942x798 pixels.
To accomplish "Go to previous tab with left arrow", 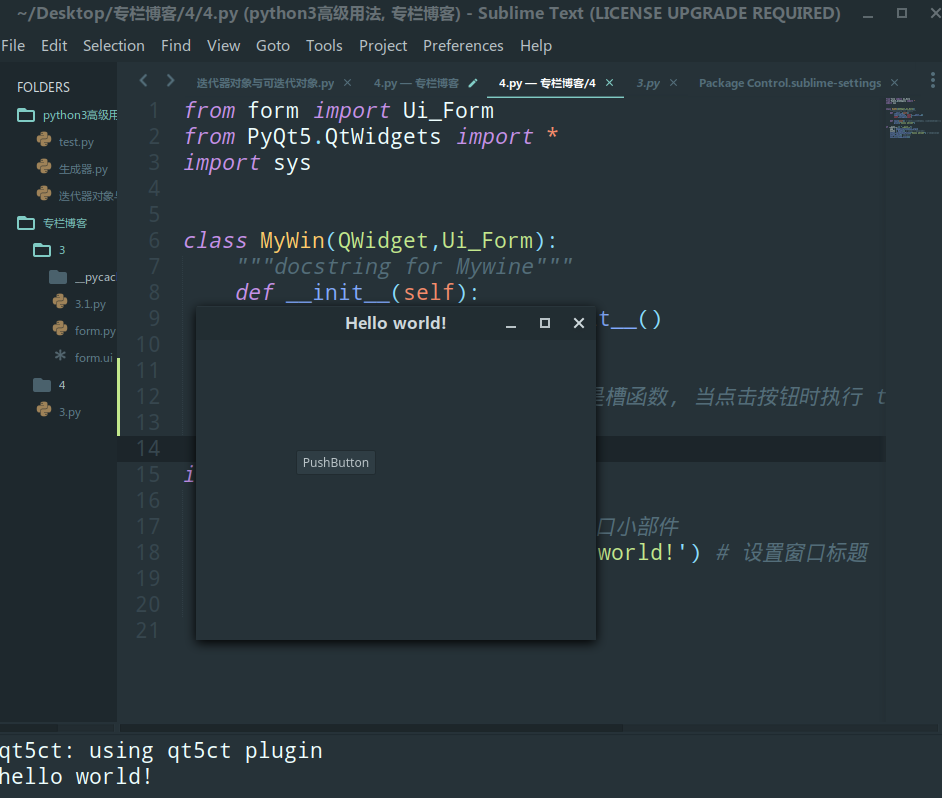I will pyautogui.click(x=144, y=81).
